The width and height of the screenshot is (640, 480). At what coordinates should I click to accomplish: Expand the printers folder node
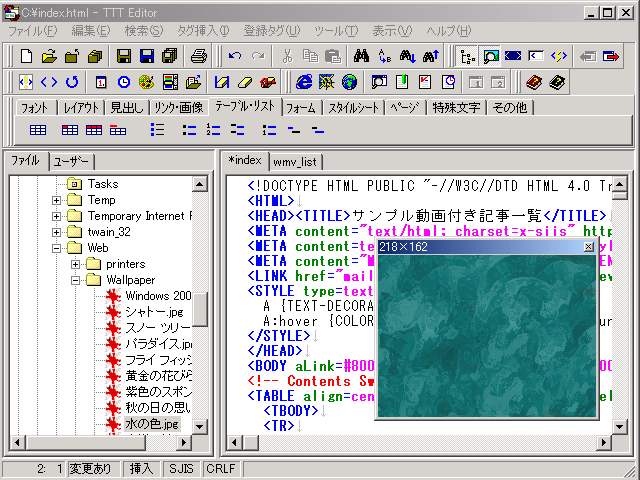pos(75,264)
